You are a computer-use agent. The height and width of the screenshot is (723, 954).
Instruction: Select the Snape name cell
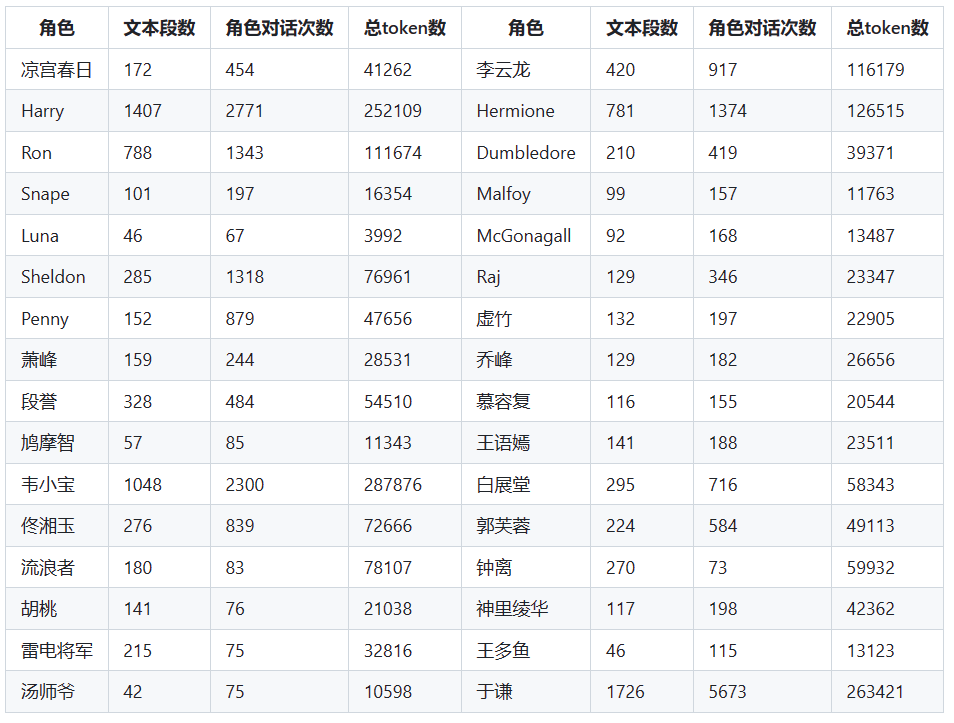pyautogui.click(x=57, y=194)
